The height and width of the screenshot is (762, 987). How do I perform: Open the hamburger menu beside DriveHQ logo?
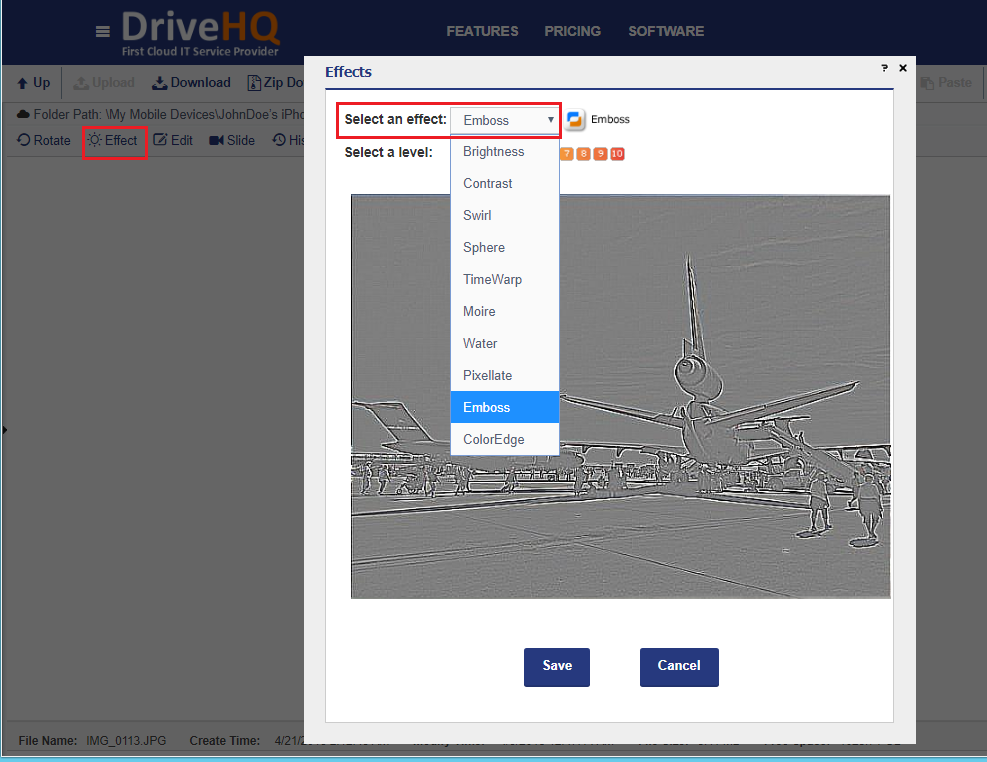coord(103,32)
